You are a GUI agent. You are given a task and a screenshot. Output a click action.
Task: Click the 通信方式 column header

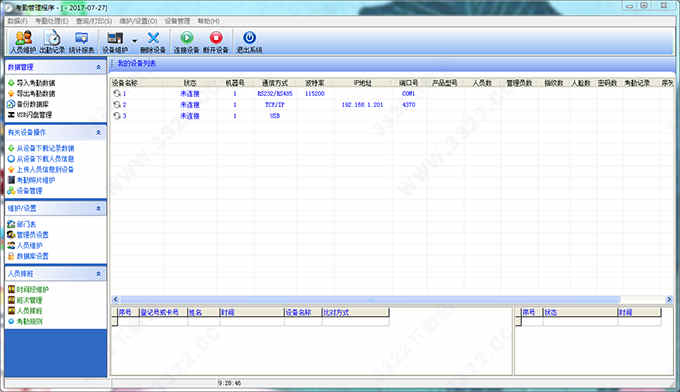[x=275, y=83]
